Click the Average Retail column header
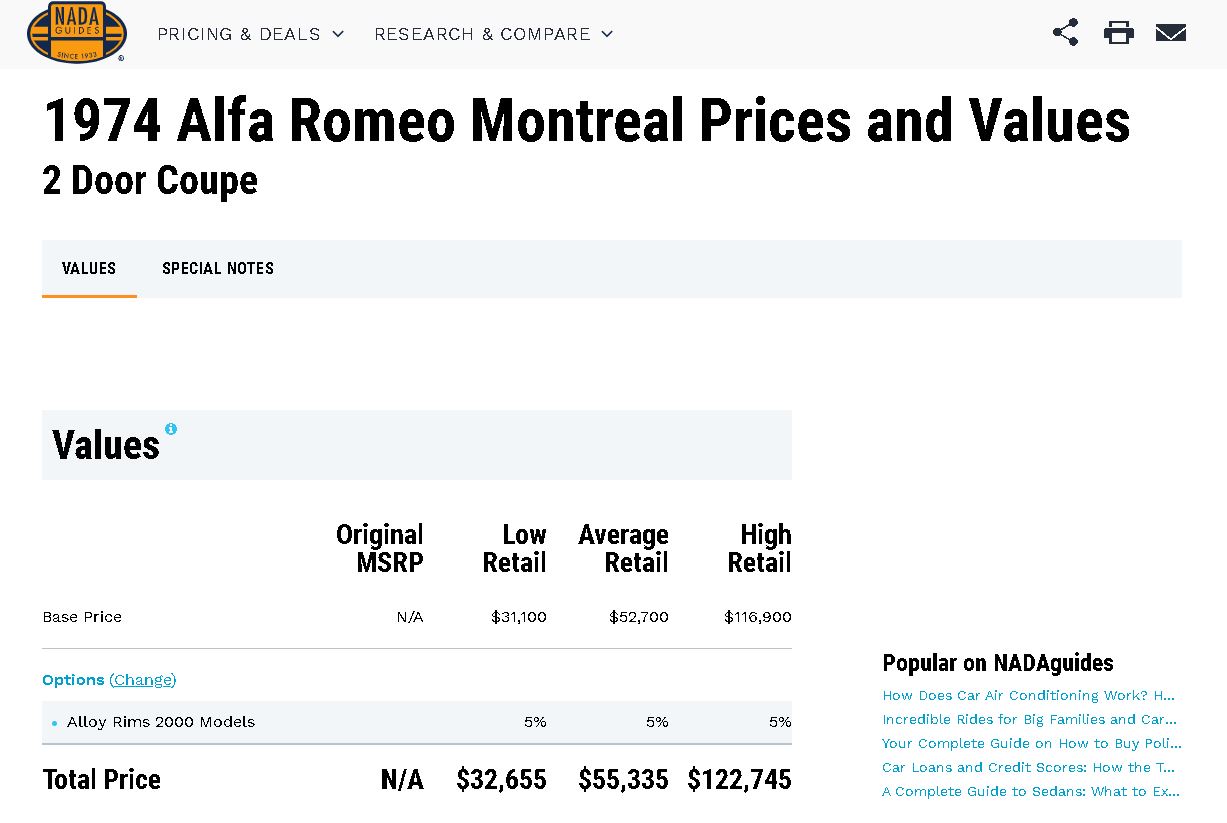The image size is (1227, 823). [624, 548]
